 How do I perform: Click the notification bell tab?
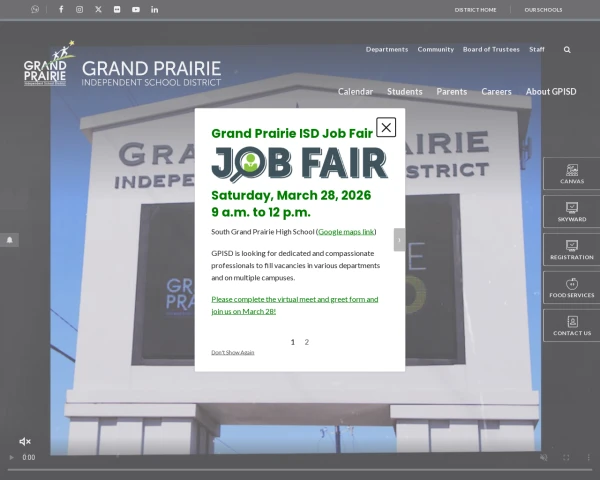coord(10,240)
